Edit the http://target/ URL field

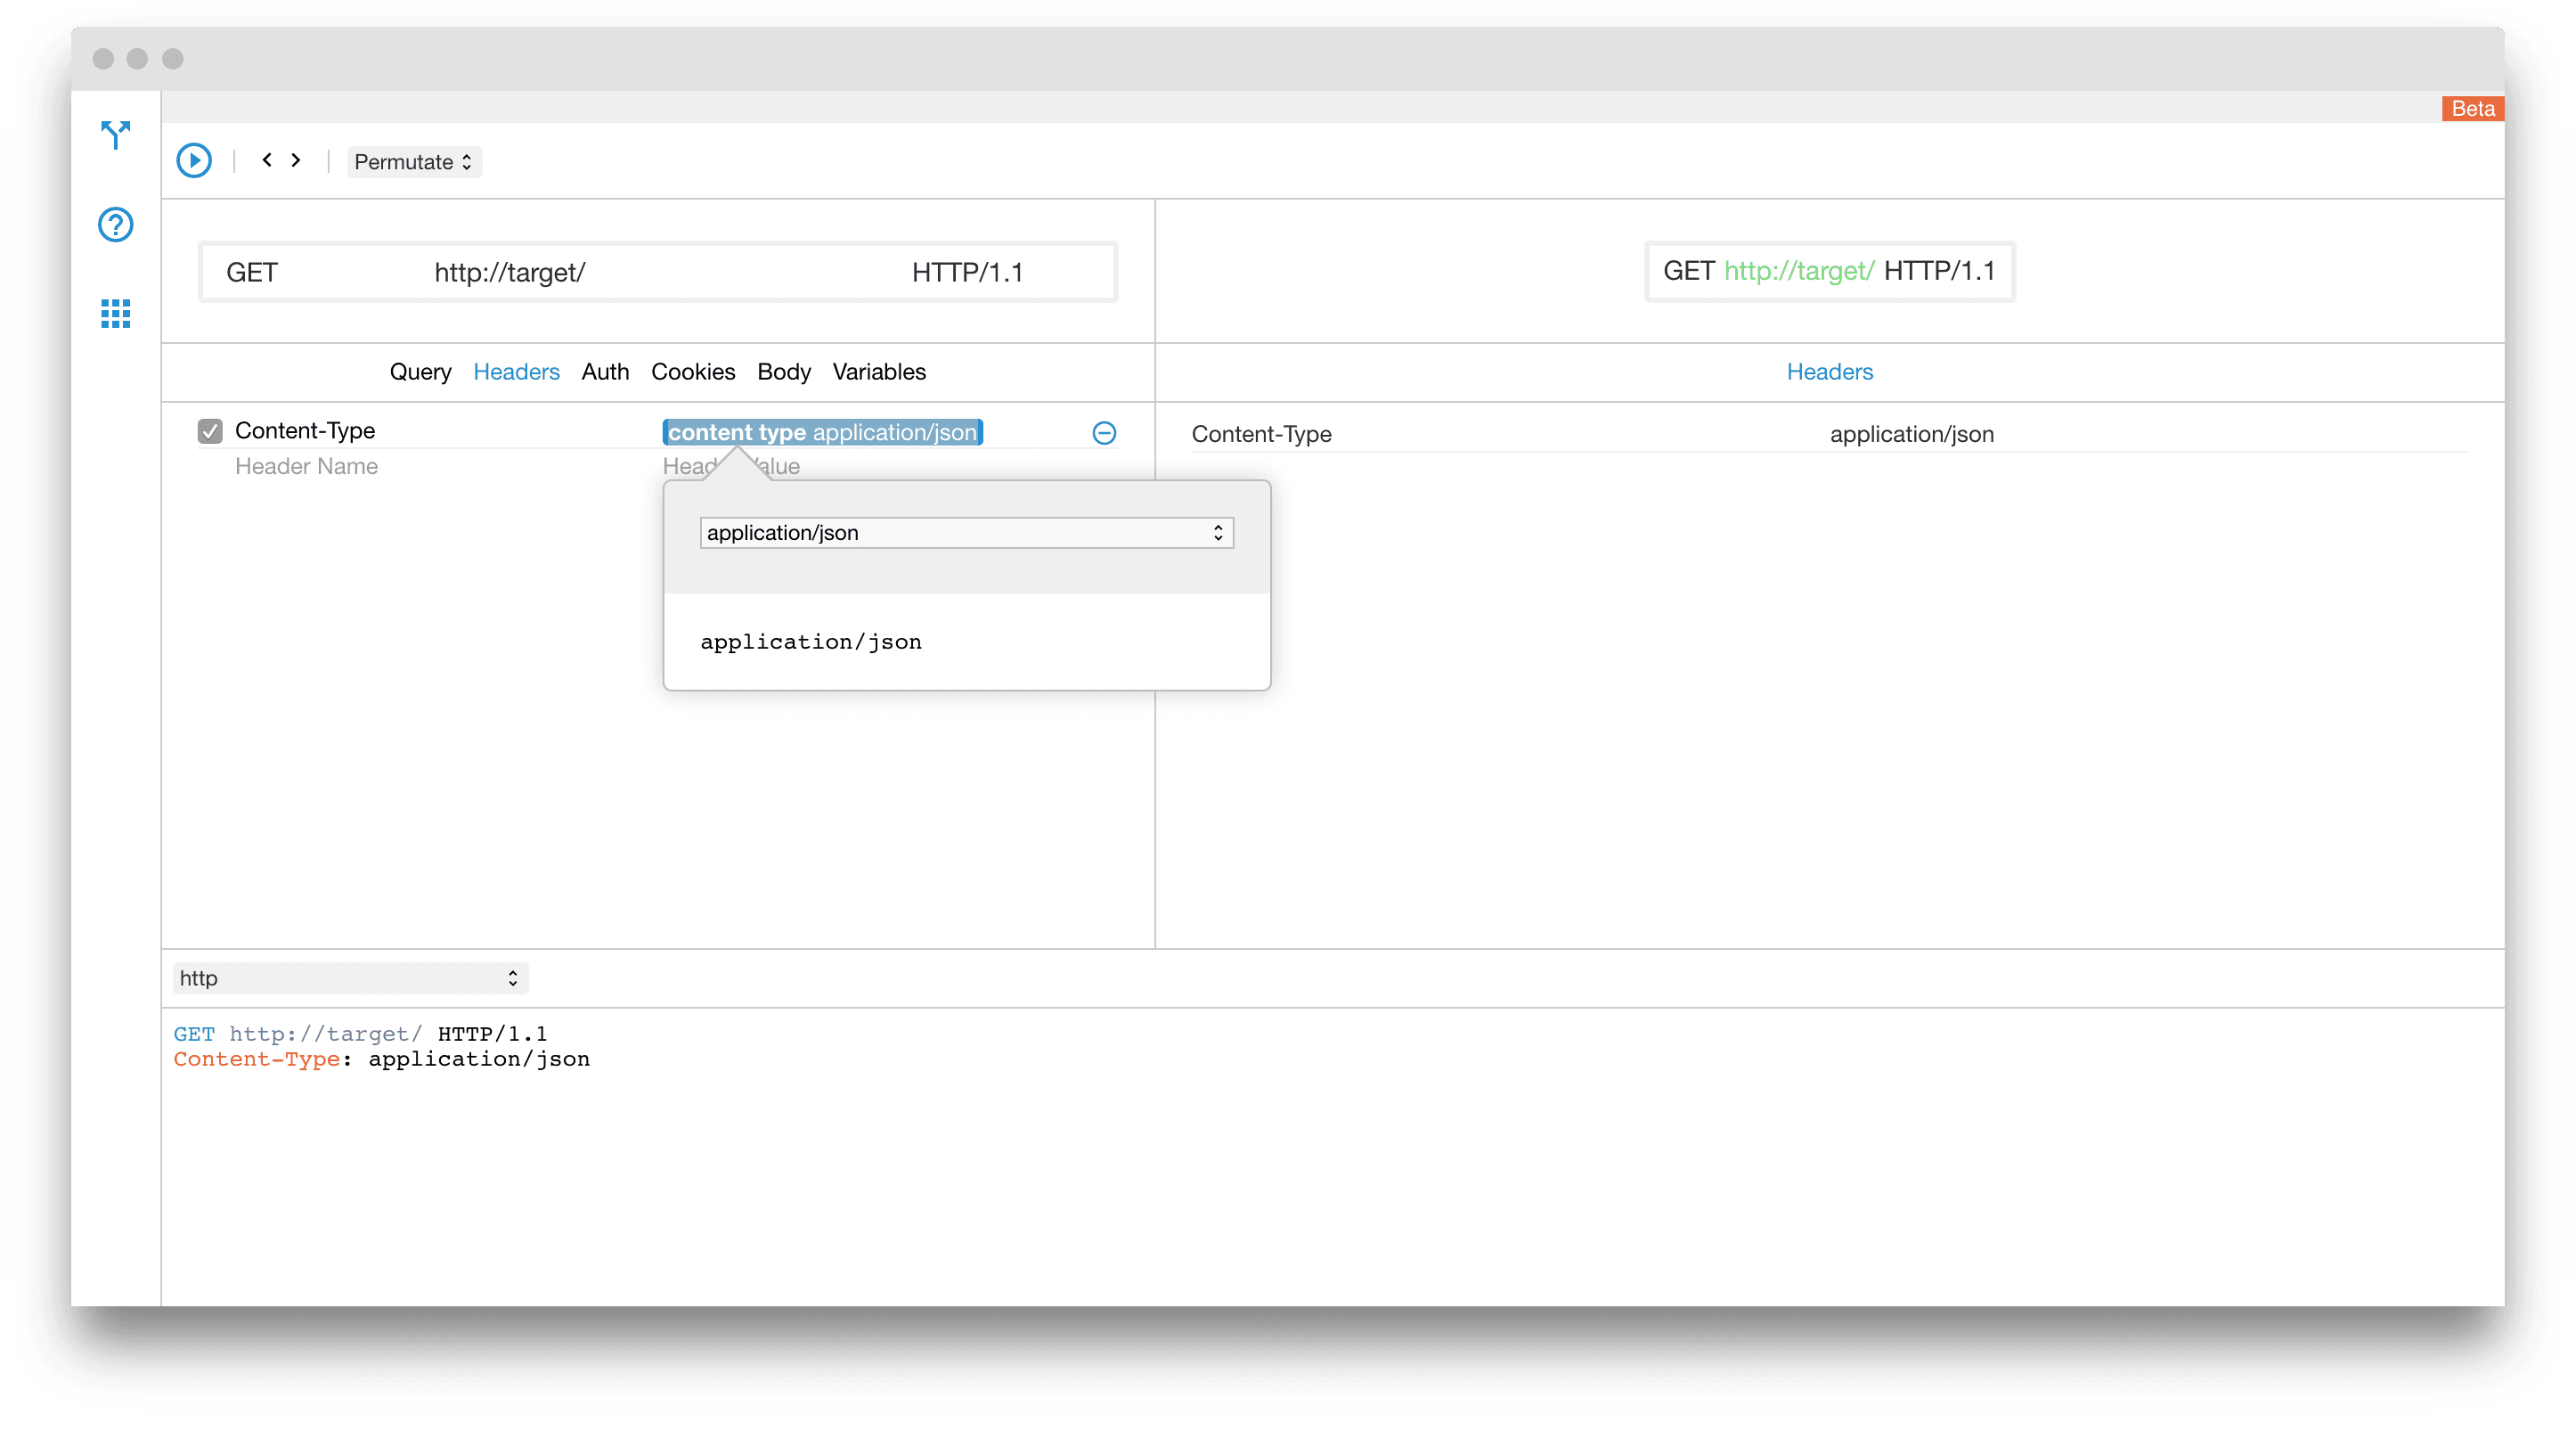pyautogui.click(x=510, y=272)
